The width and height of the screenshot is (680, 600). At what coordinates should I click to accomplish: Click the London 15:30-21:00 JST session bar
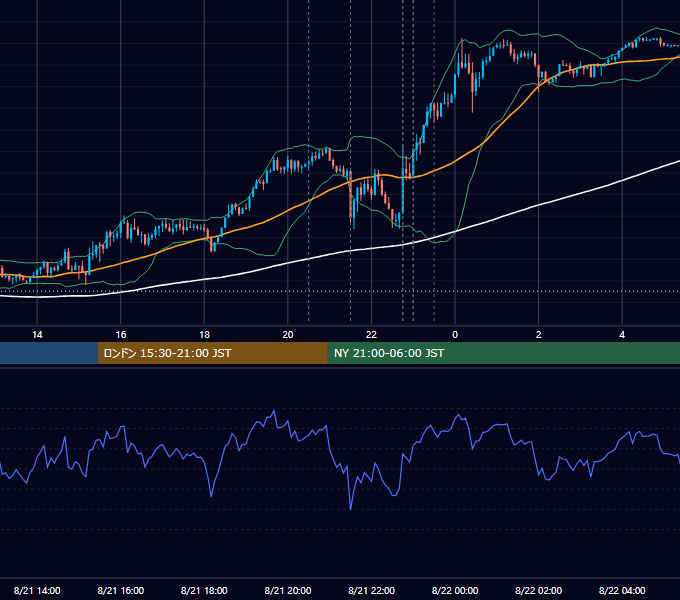coord(212,353)
